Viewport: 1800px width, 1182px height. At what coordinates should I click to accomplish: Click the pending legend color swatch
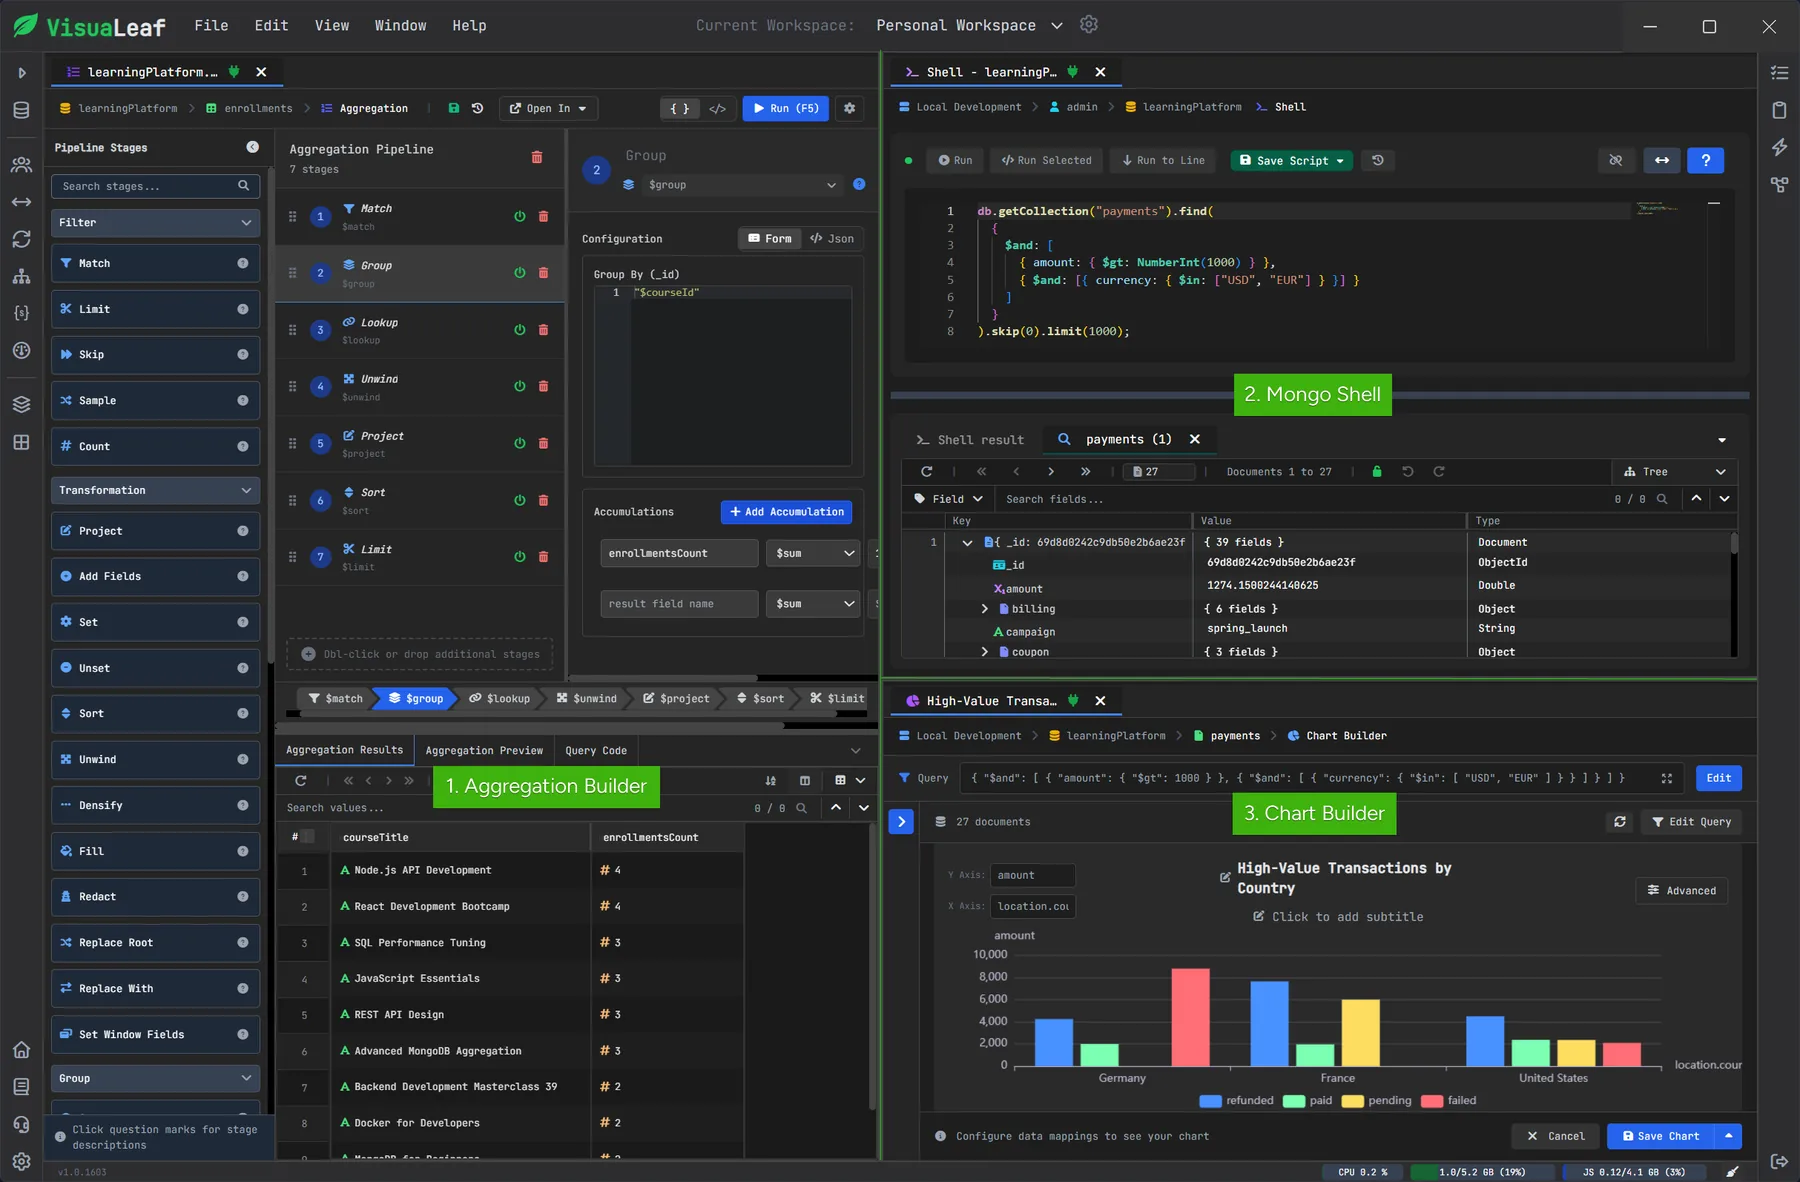coord(1352,1101)
